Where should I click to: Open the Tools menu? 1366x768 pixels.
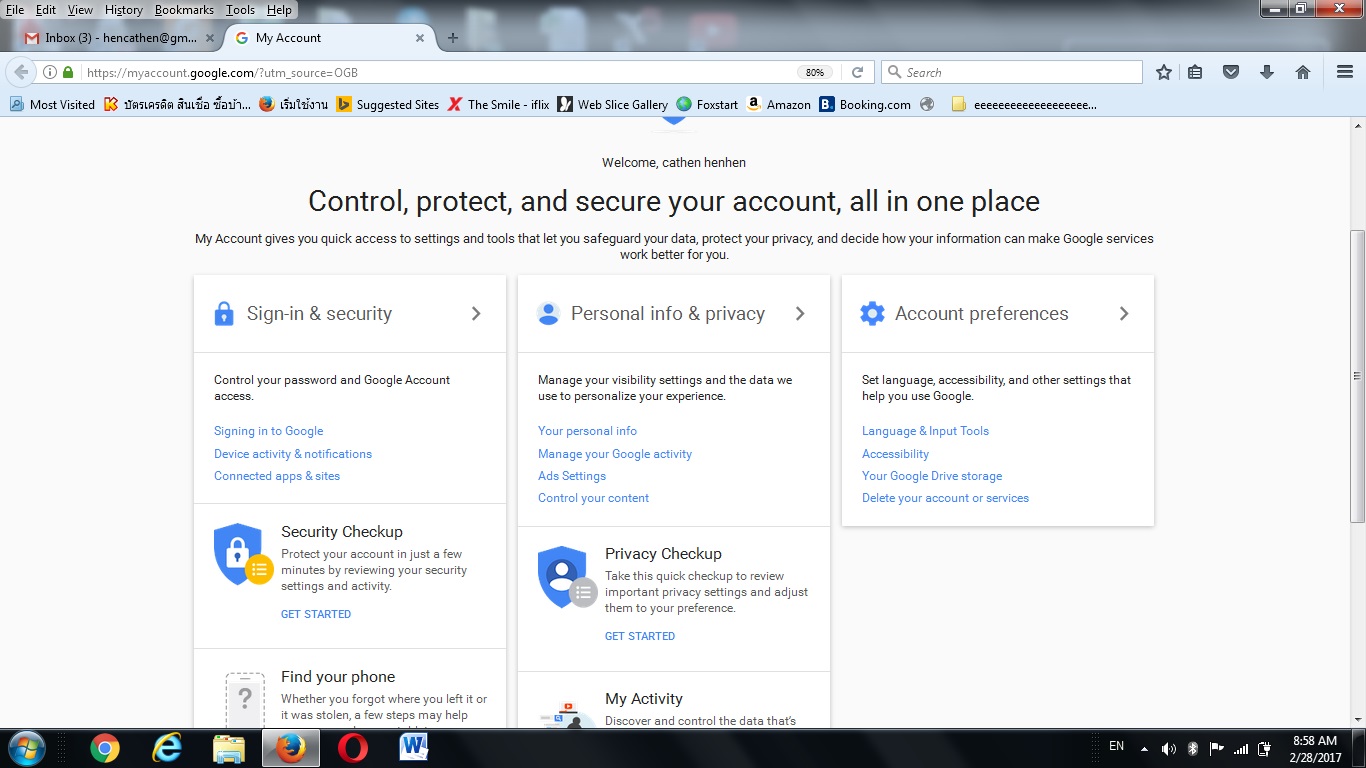pos(240,10)
